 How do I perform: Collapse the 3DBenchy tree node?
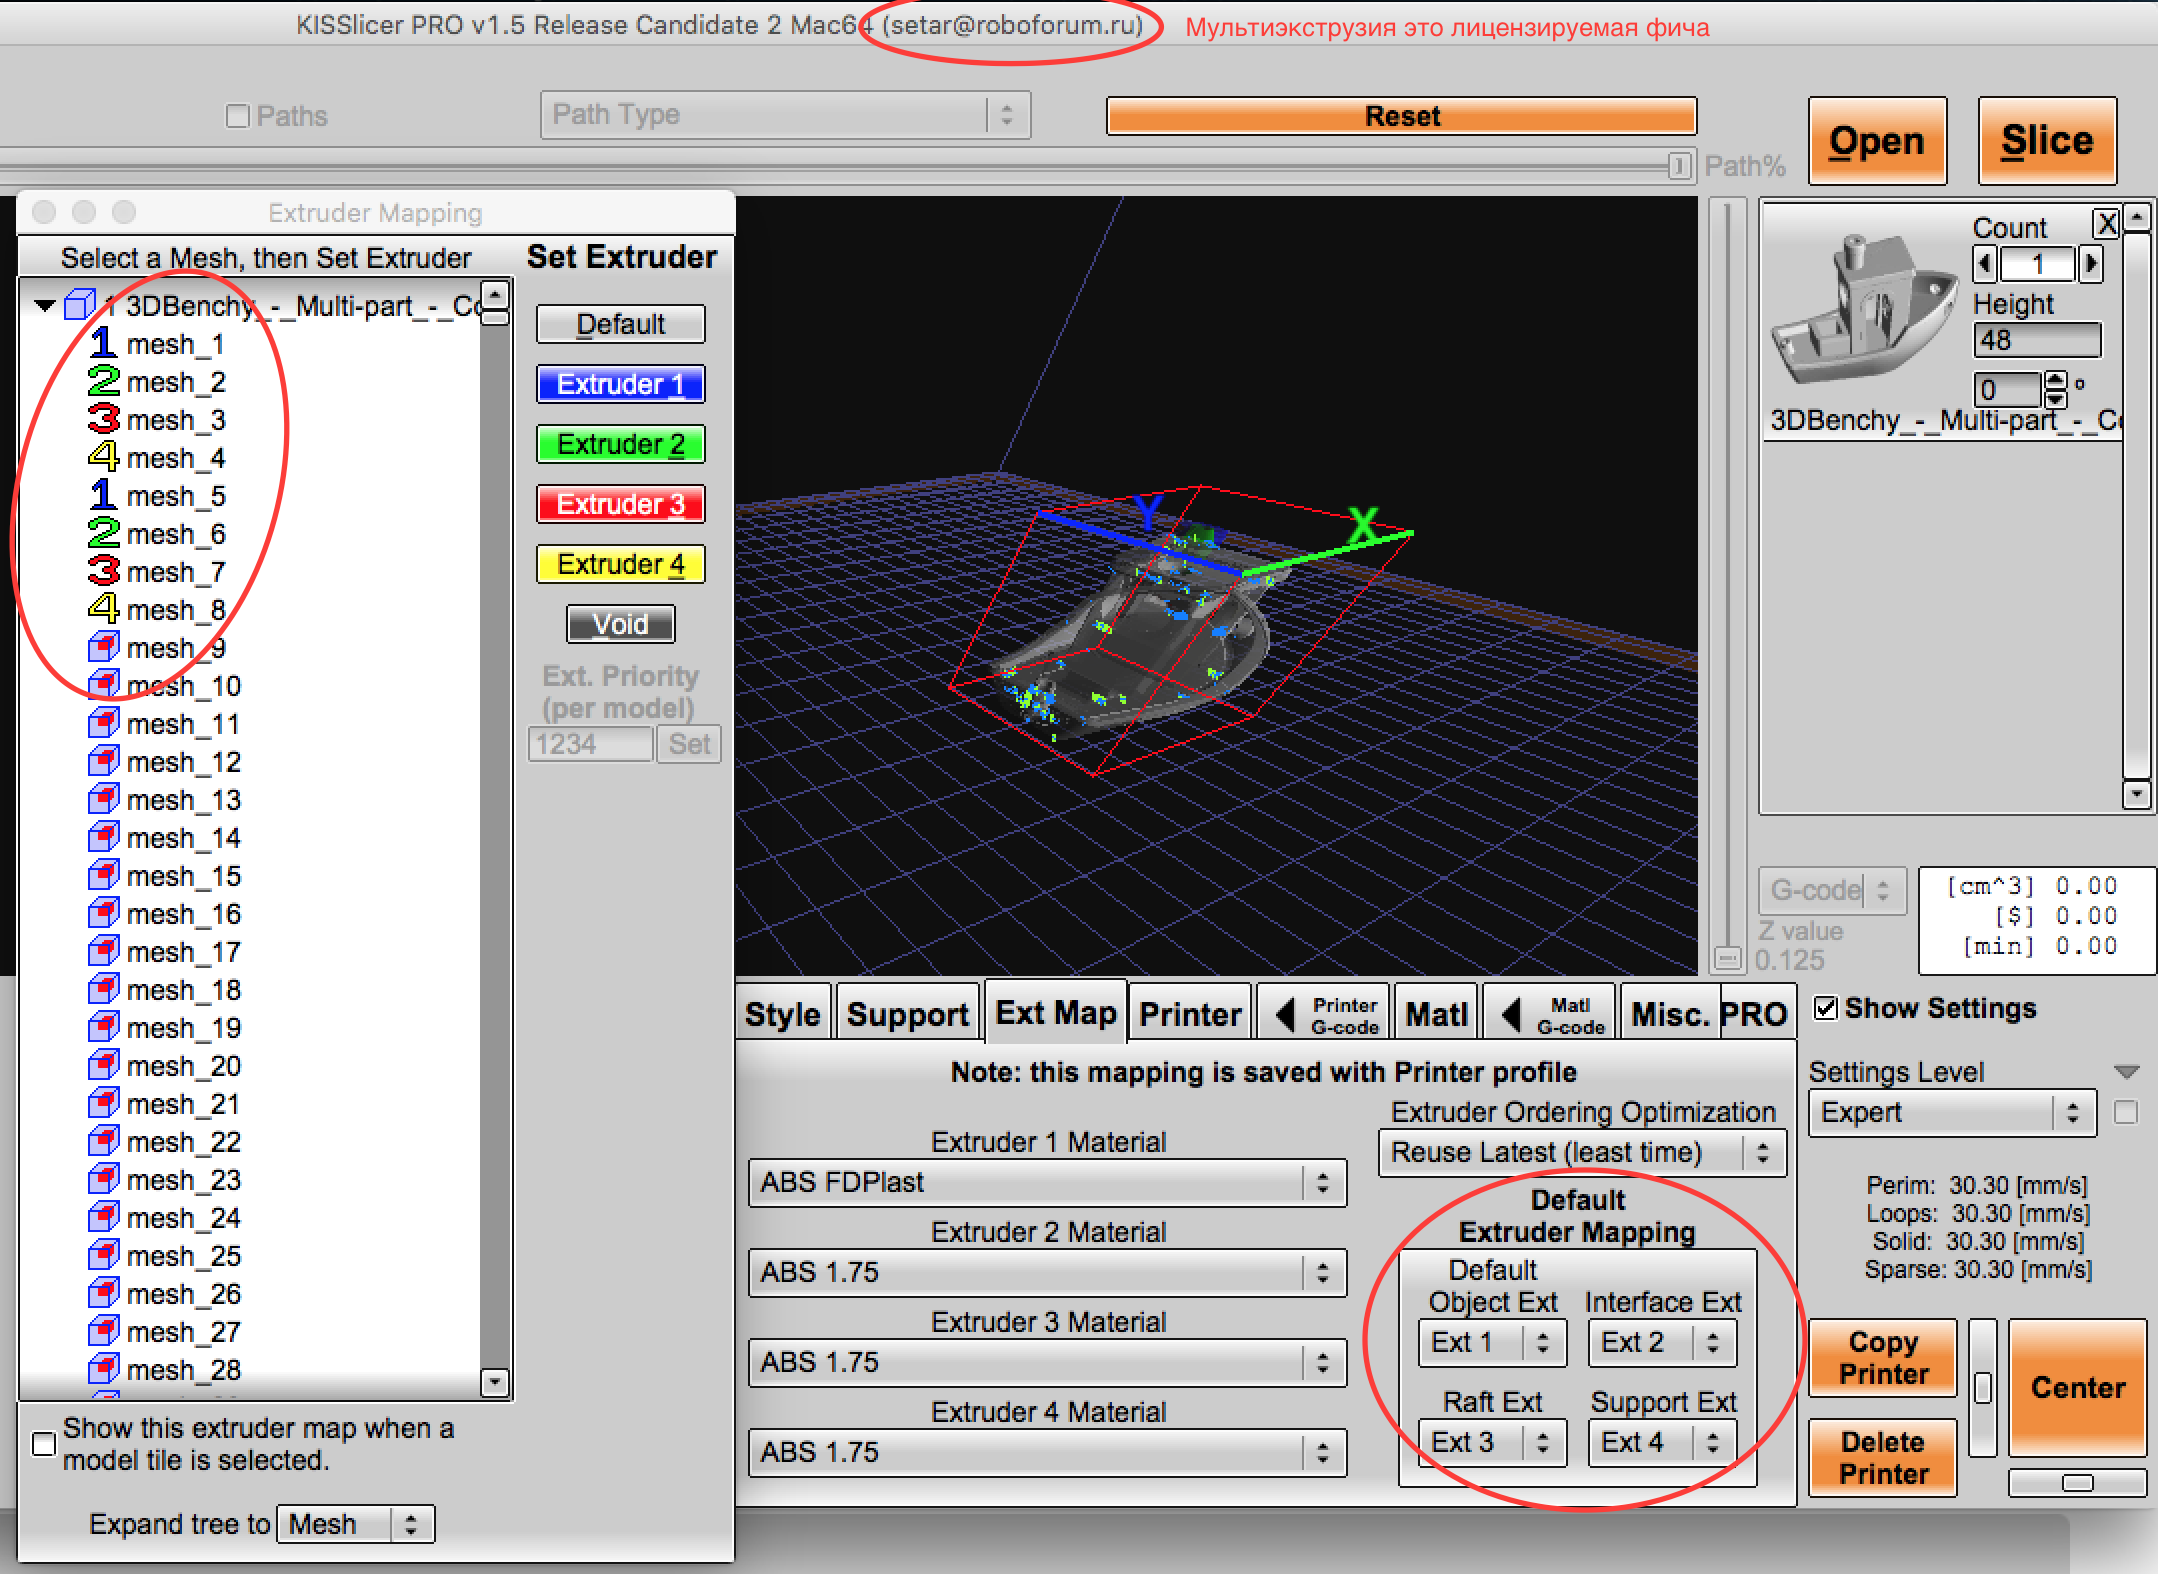[x=44, y=305]
